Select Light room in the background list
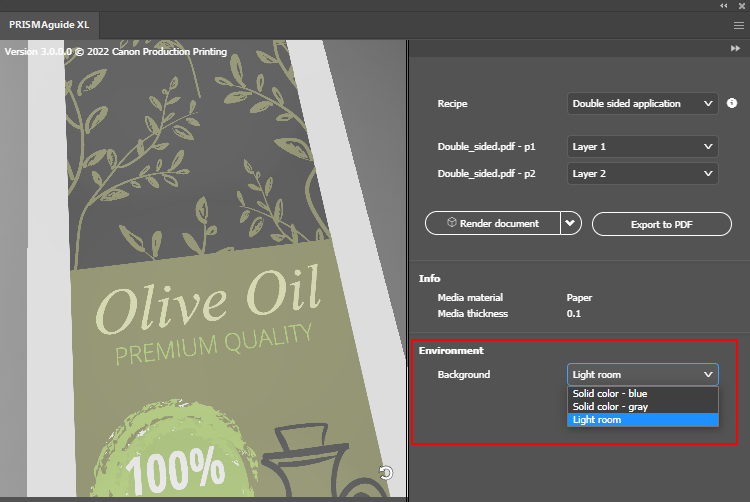The image size is (750, 502). point(642,420)
